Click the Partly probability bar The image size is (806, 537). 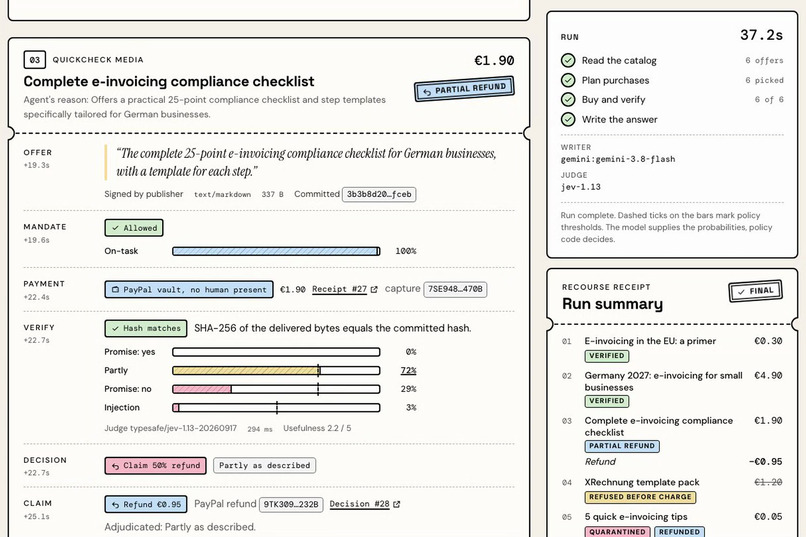tap(276, 371)
